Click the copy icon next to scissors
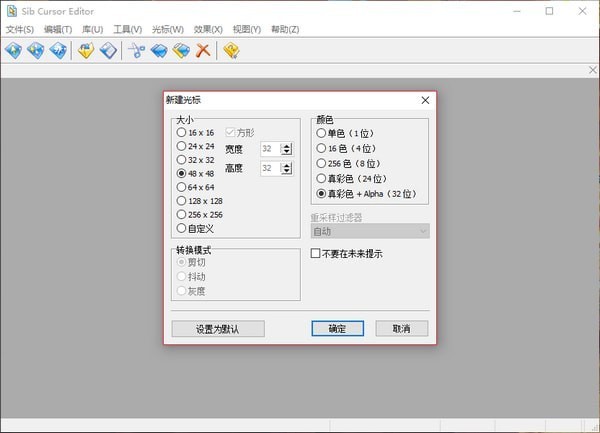 point(159,50)
